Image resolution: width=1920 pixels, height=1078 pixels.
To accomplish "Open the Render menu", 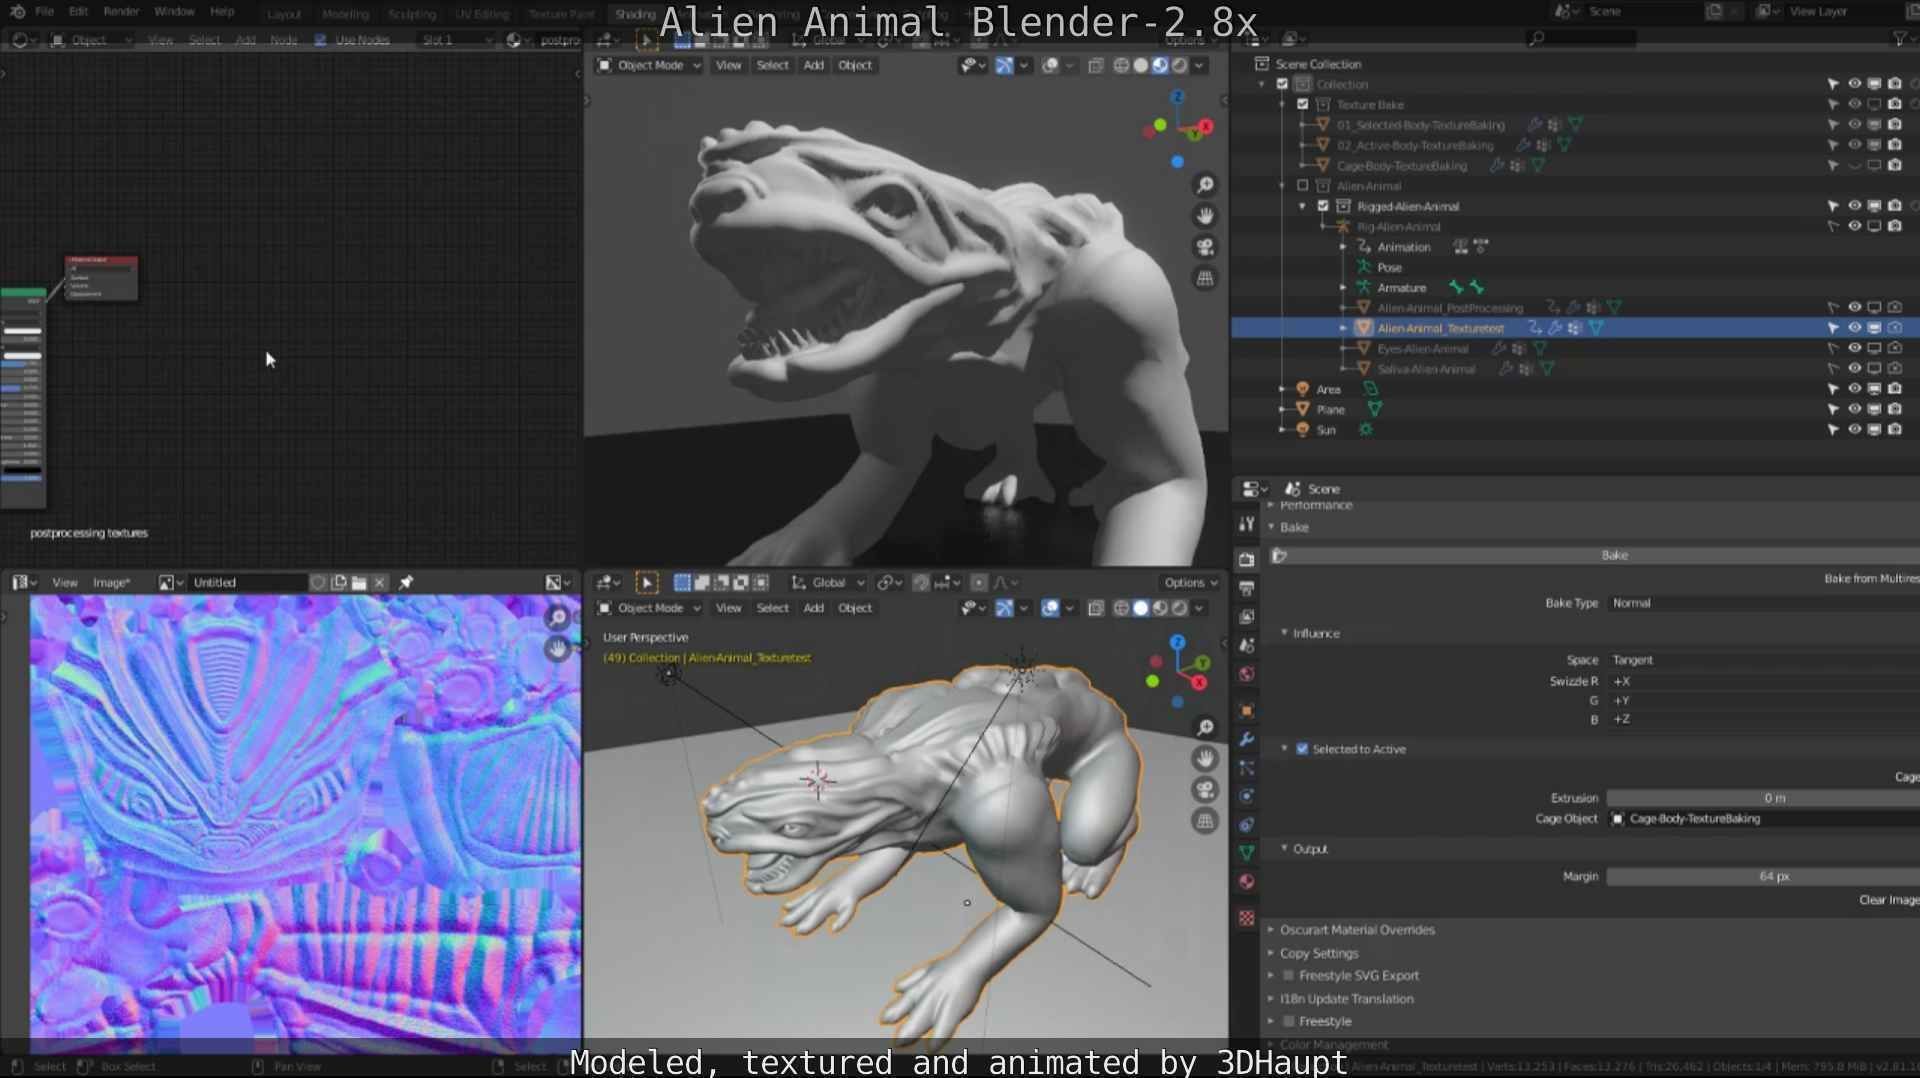I will pyautogui.click(x=121, y=12).
